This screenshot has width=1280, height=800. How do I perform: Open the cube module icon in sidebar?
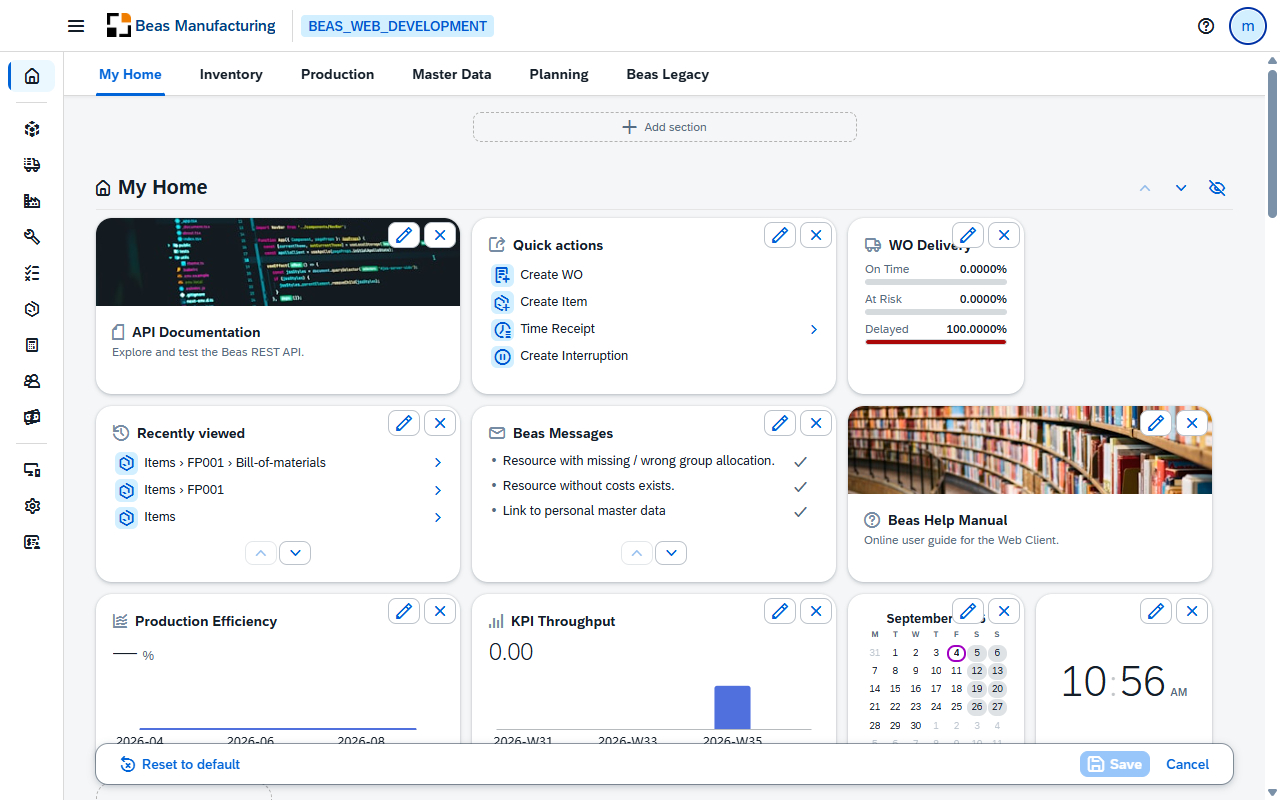click(x=32, y=129)
